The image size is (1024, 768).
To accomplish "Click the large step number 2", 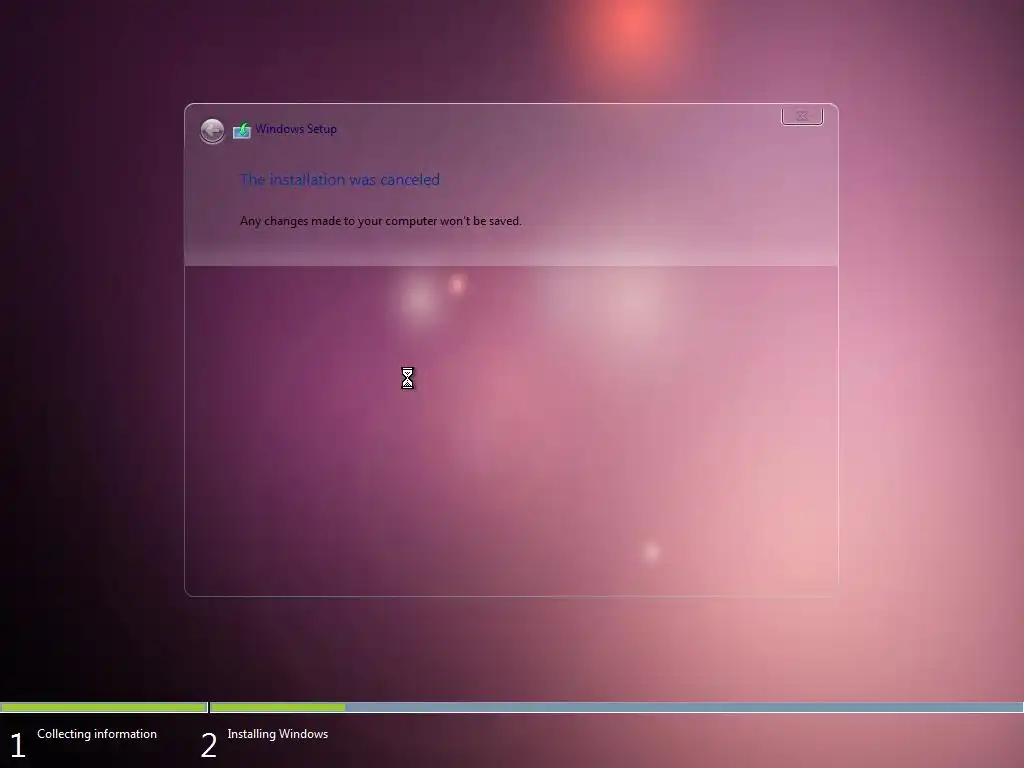I will (209, 745).
